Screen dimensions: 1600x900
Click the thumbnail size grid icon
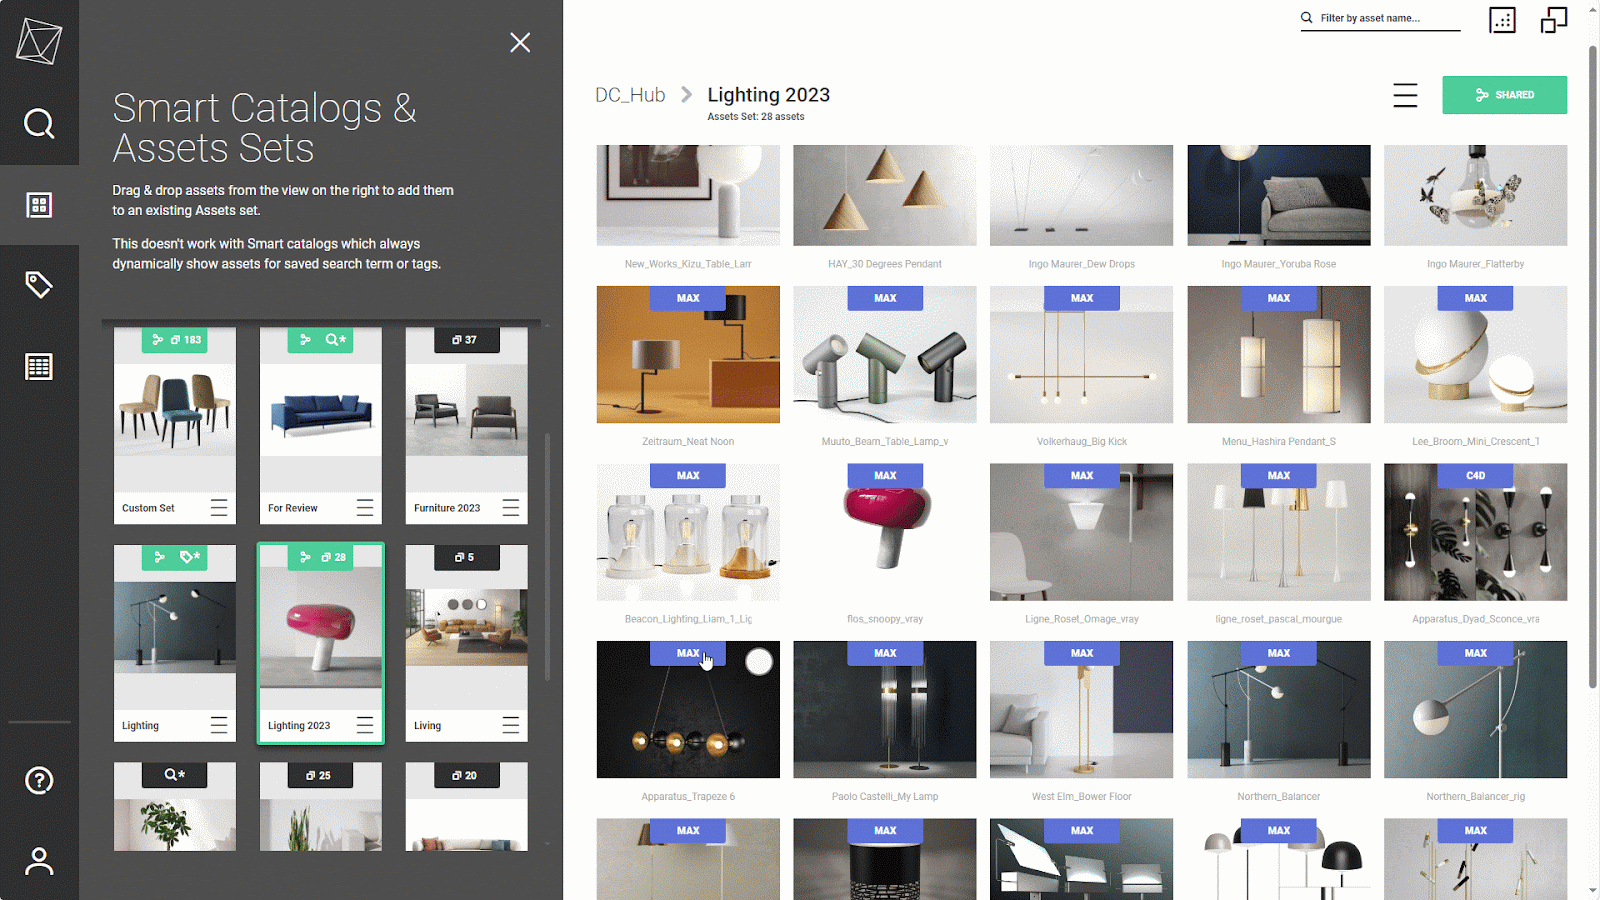click(1502, 20)
